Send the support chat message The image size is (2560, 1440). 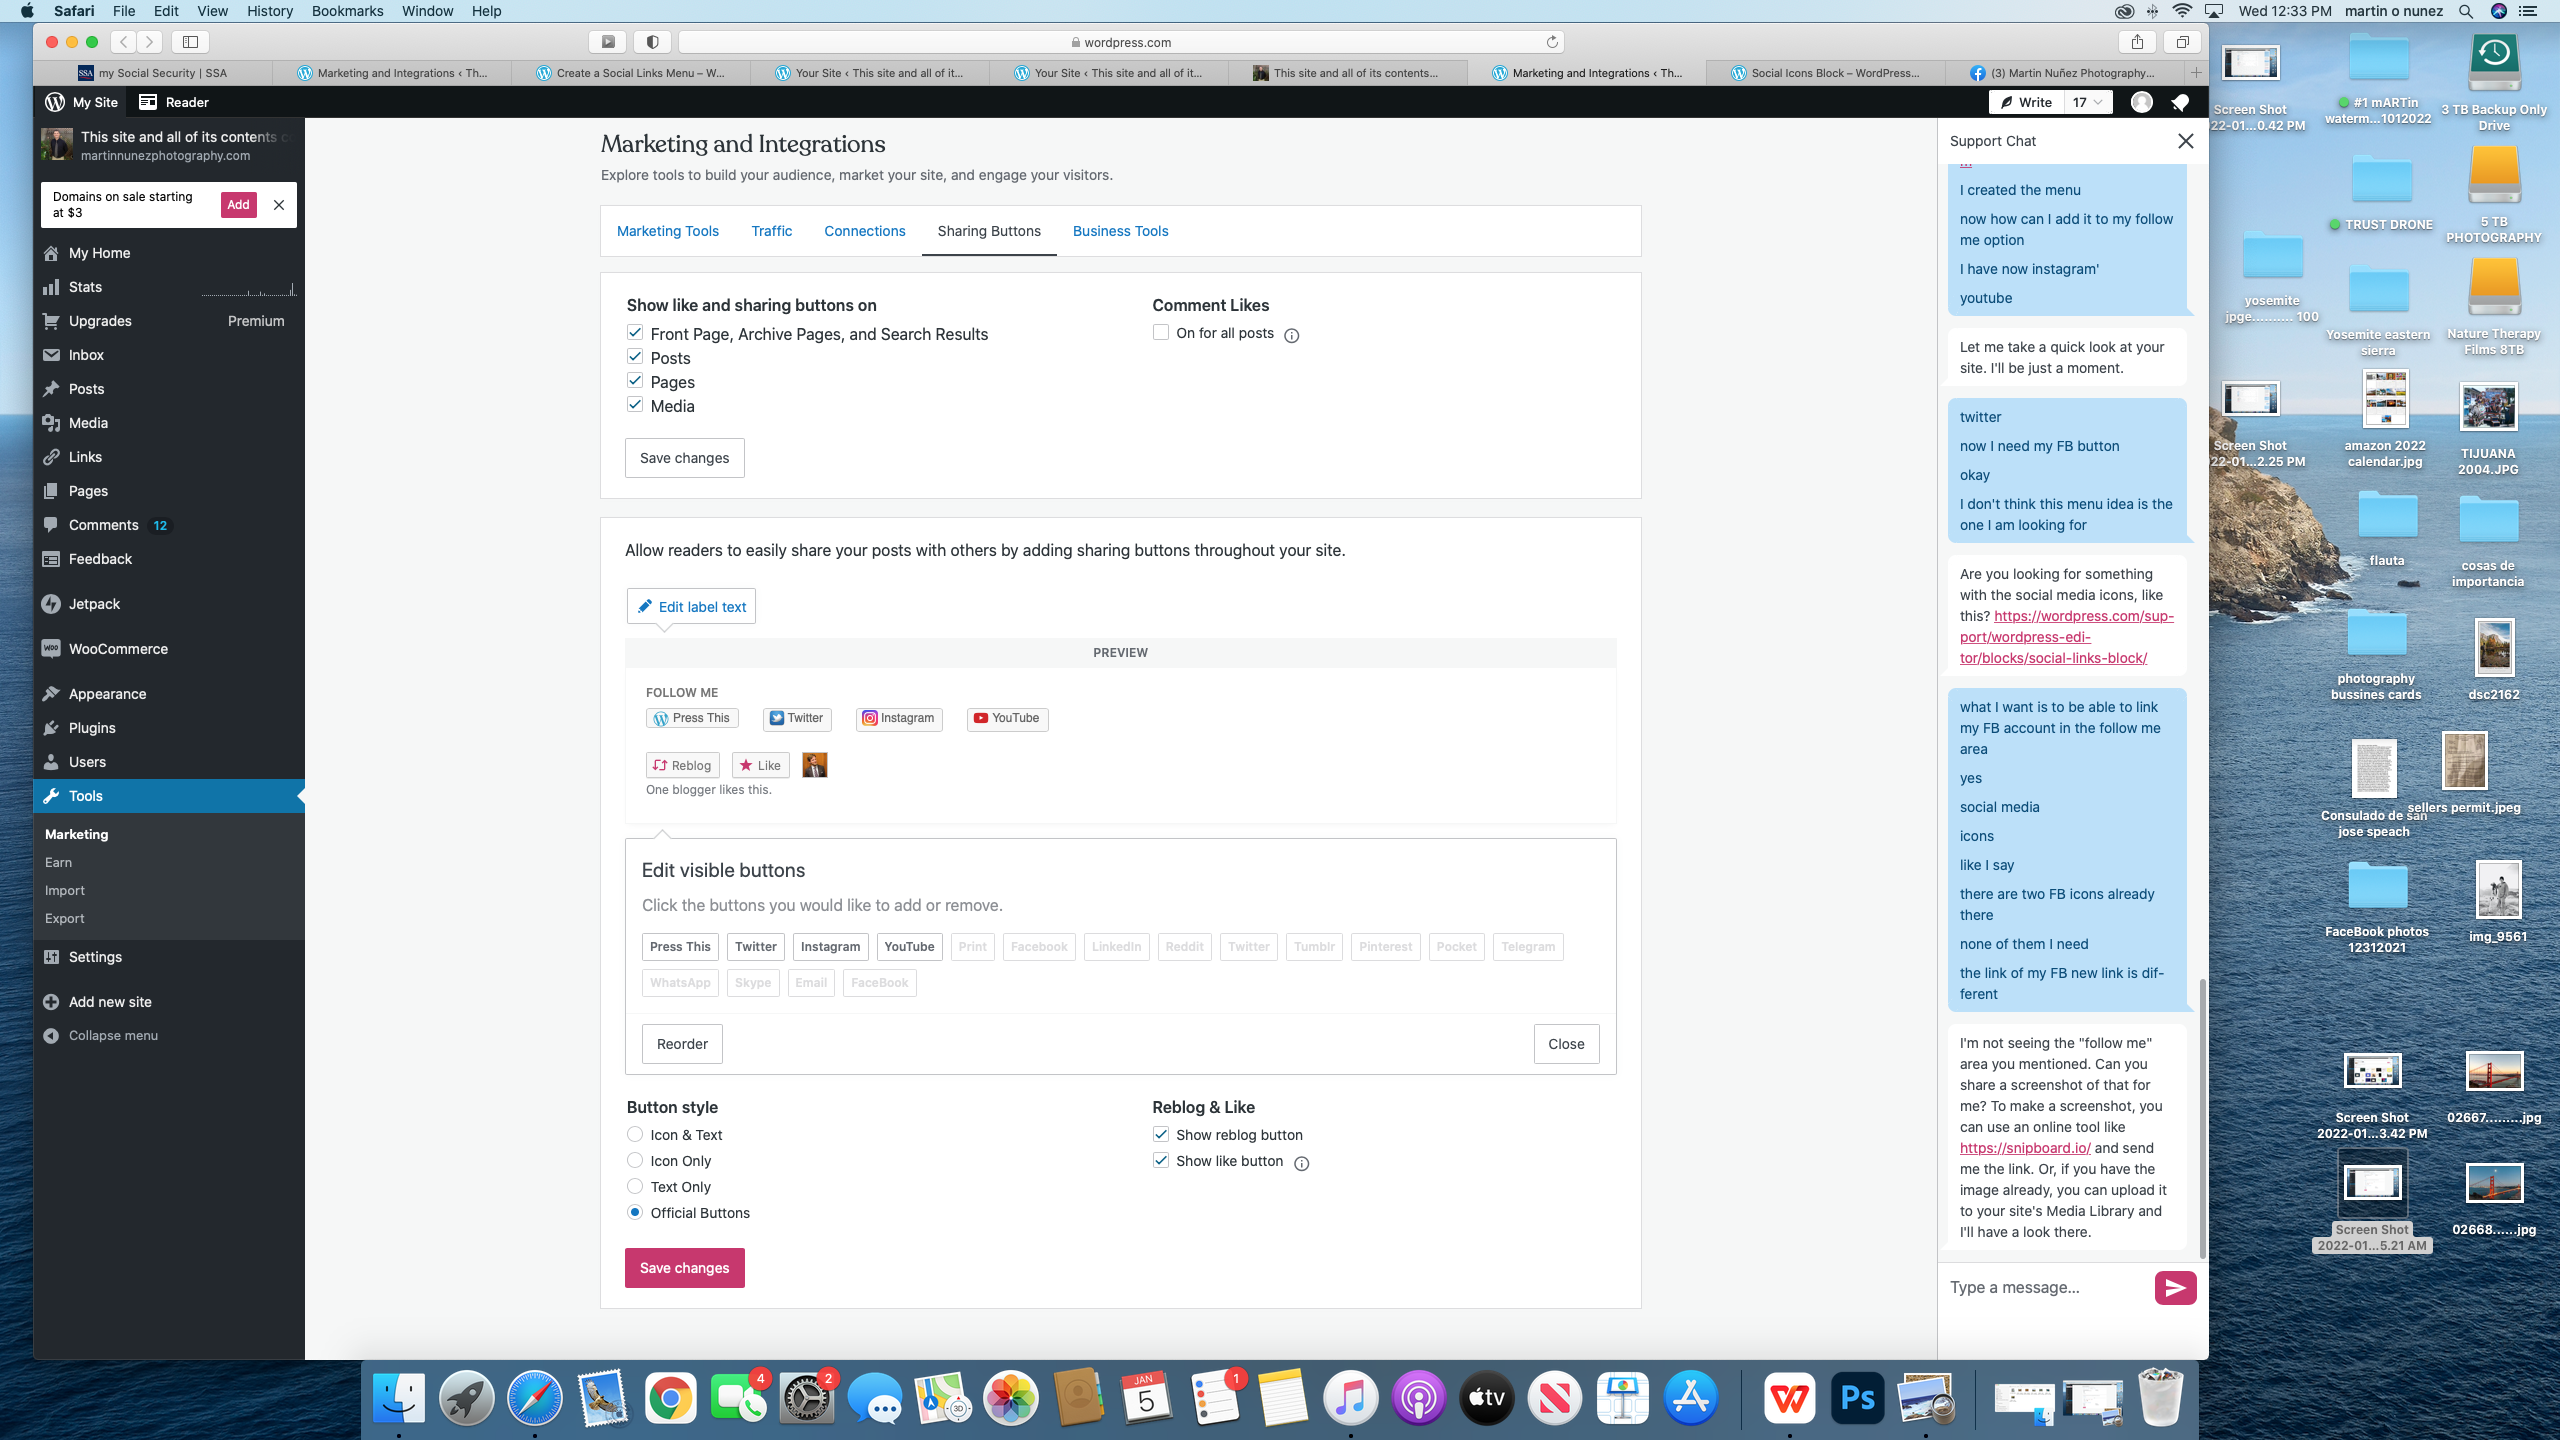(x=2175, y=1288)
